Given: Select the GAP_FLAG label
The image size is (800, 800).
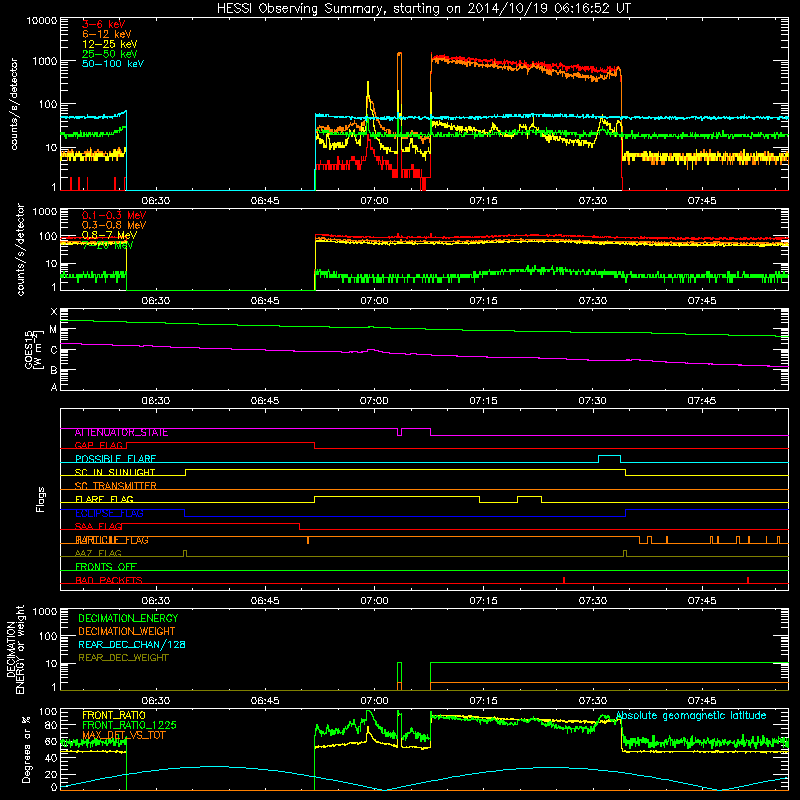Looking at the screenshot, I should click(99, 446).
